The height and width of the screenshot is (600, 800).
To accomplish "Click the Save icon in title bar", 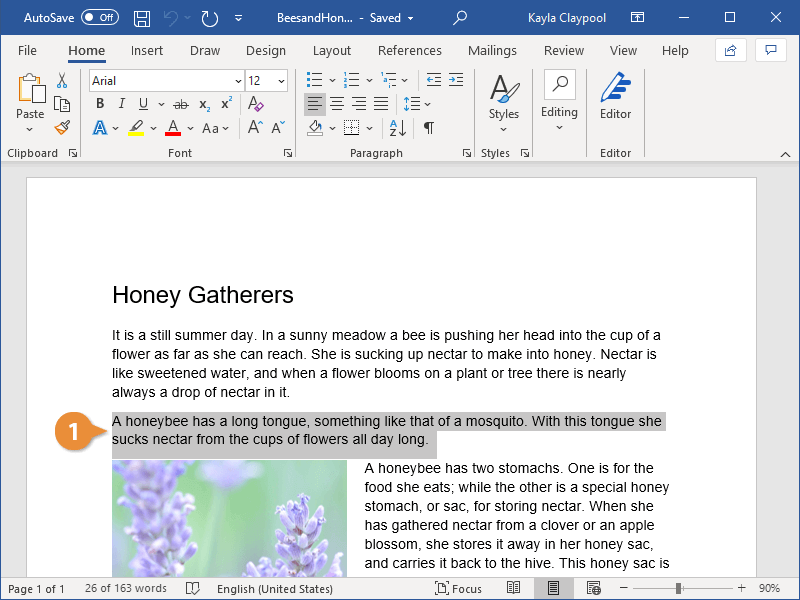I will [142, 18].
